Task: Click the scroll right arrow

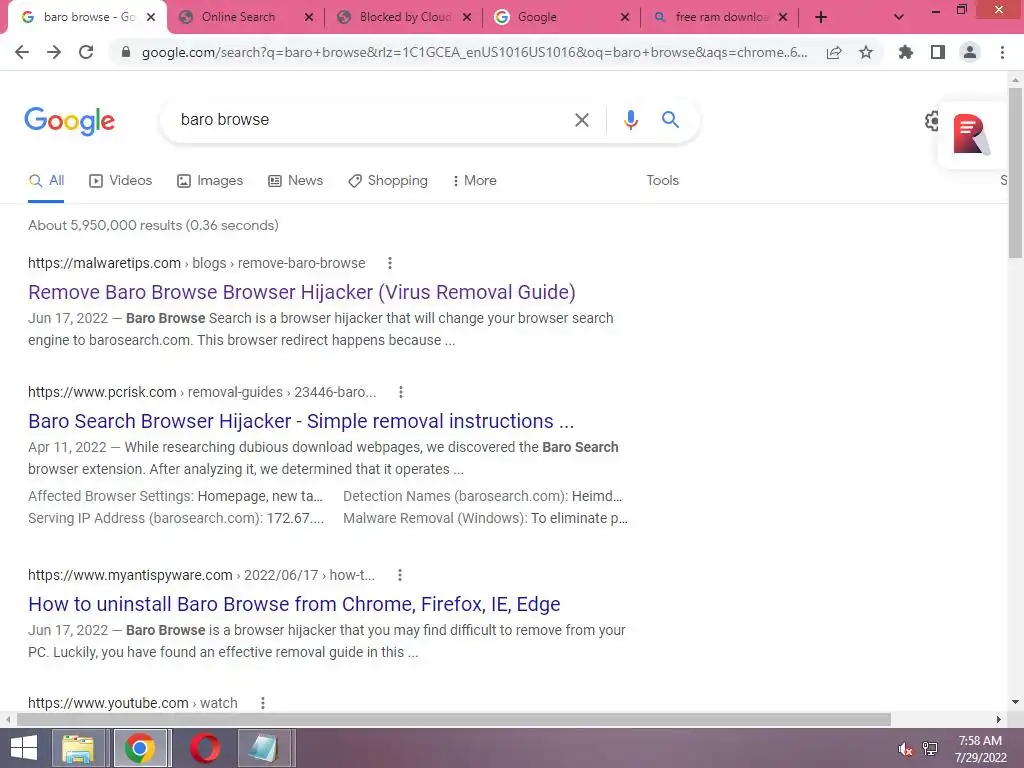Action: click(x=999, y=719)
